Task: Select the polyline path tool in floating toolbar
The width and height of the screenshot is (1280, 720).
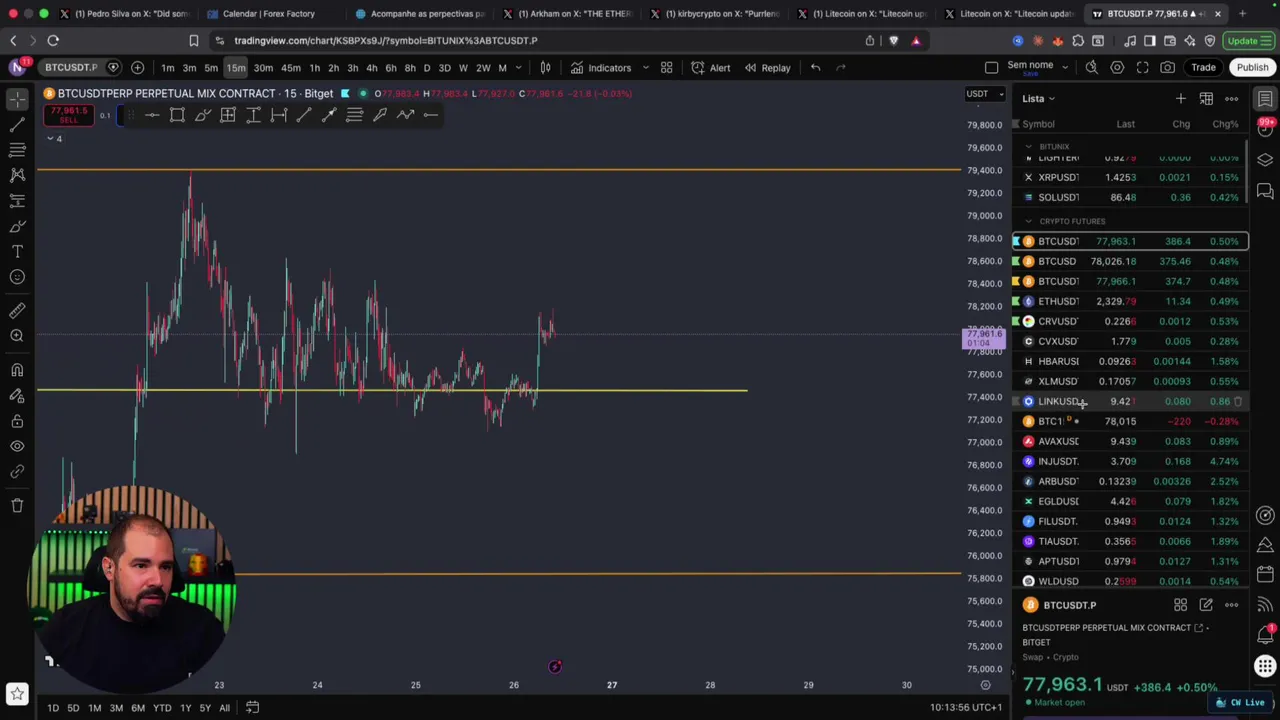Action: pos(405,115)
